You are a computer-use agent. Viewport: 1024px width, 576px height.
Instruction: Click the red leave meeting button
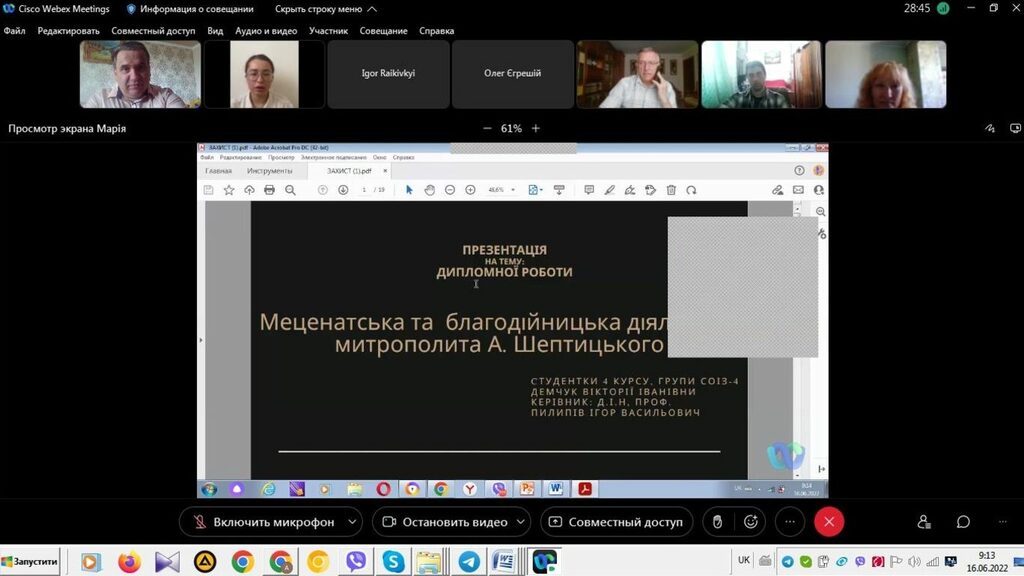coord(828,522)
